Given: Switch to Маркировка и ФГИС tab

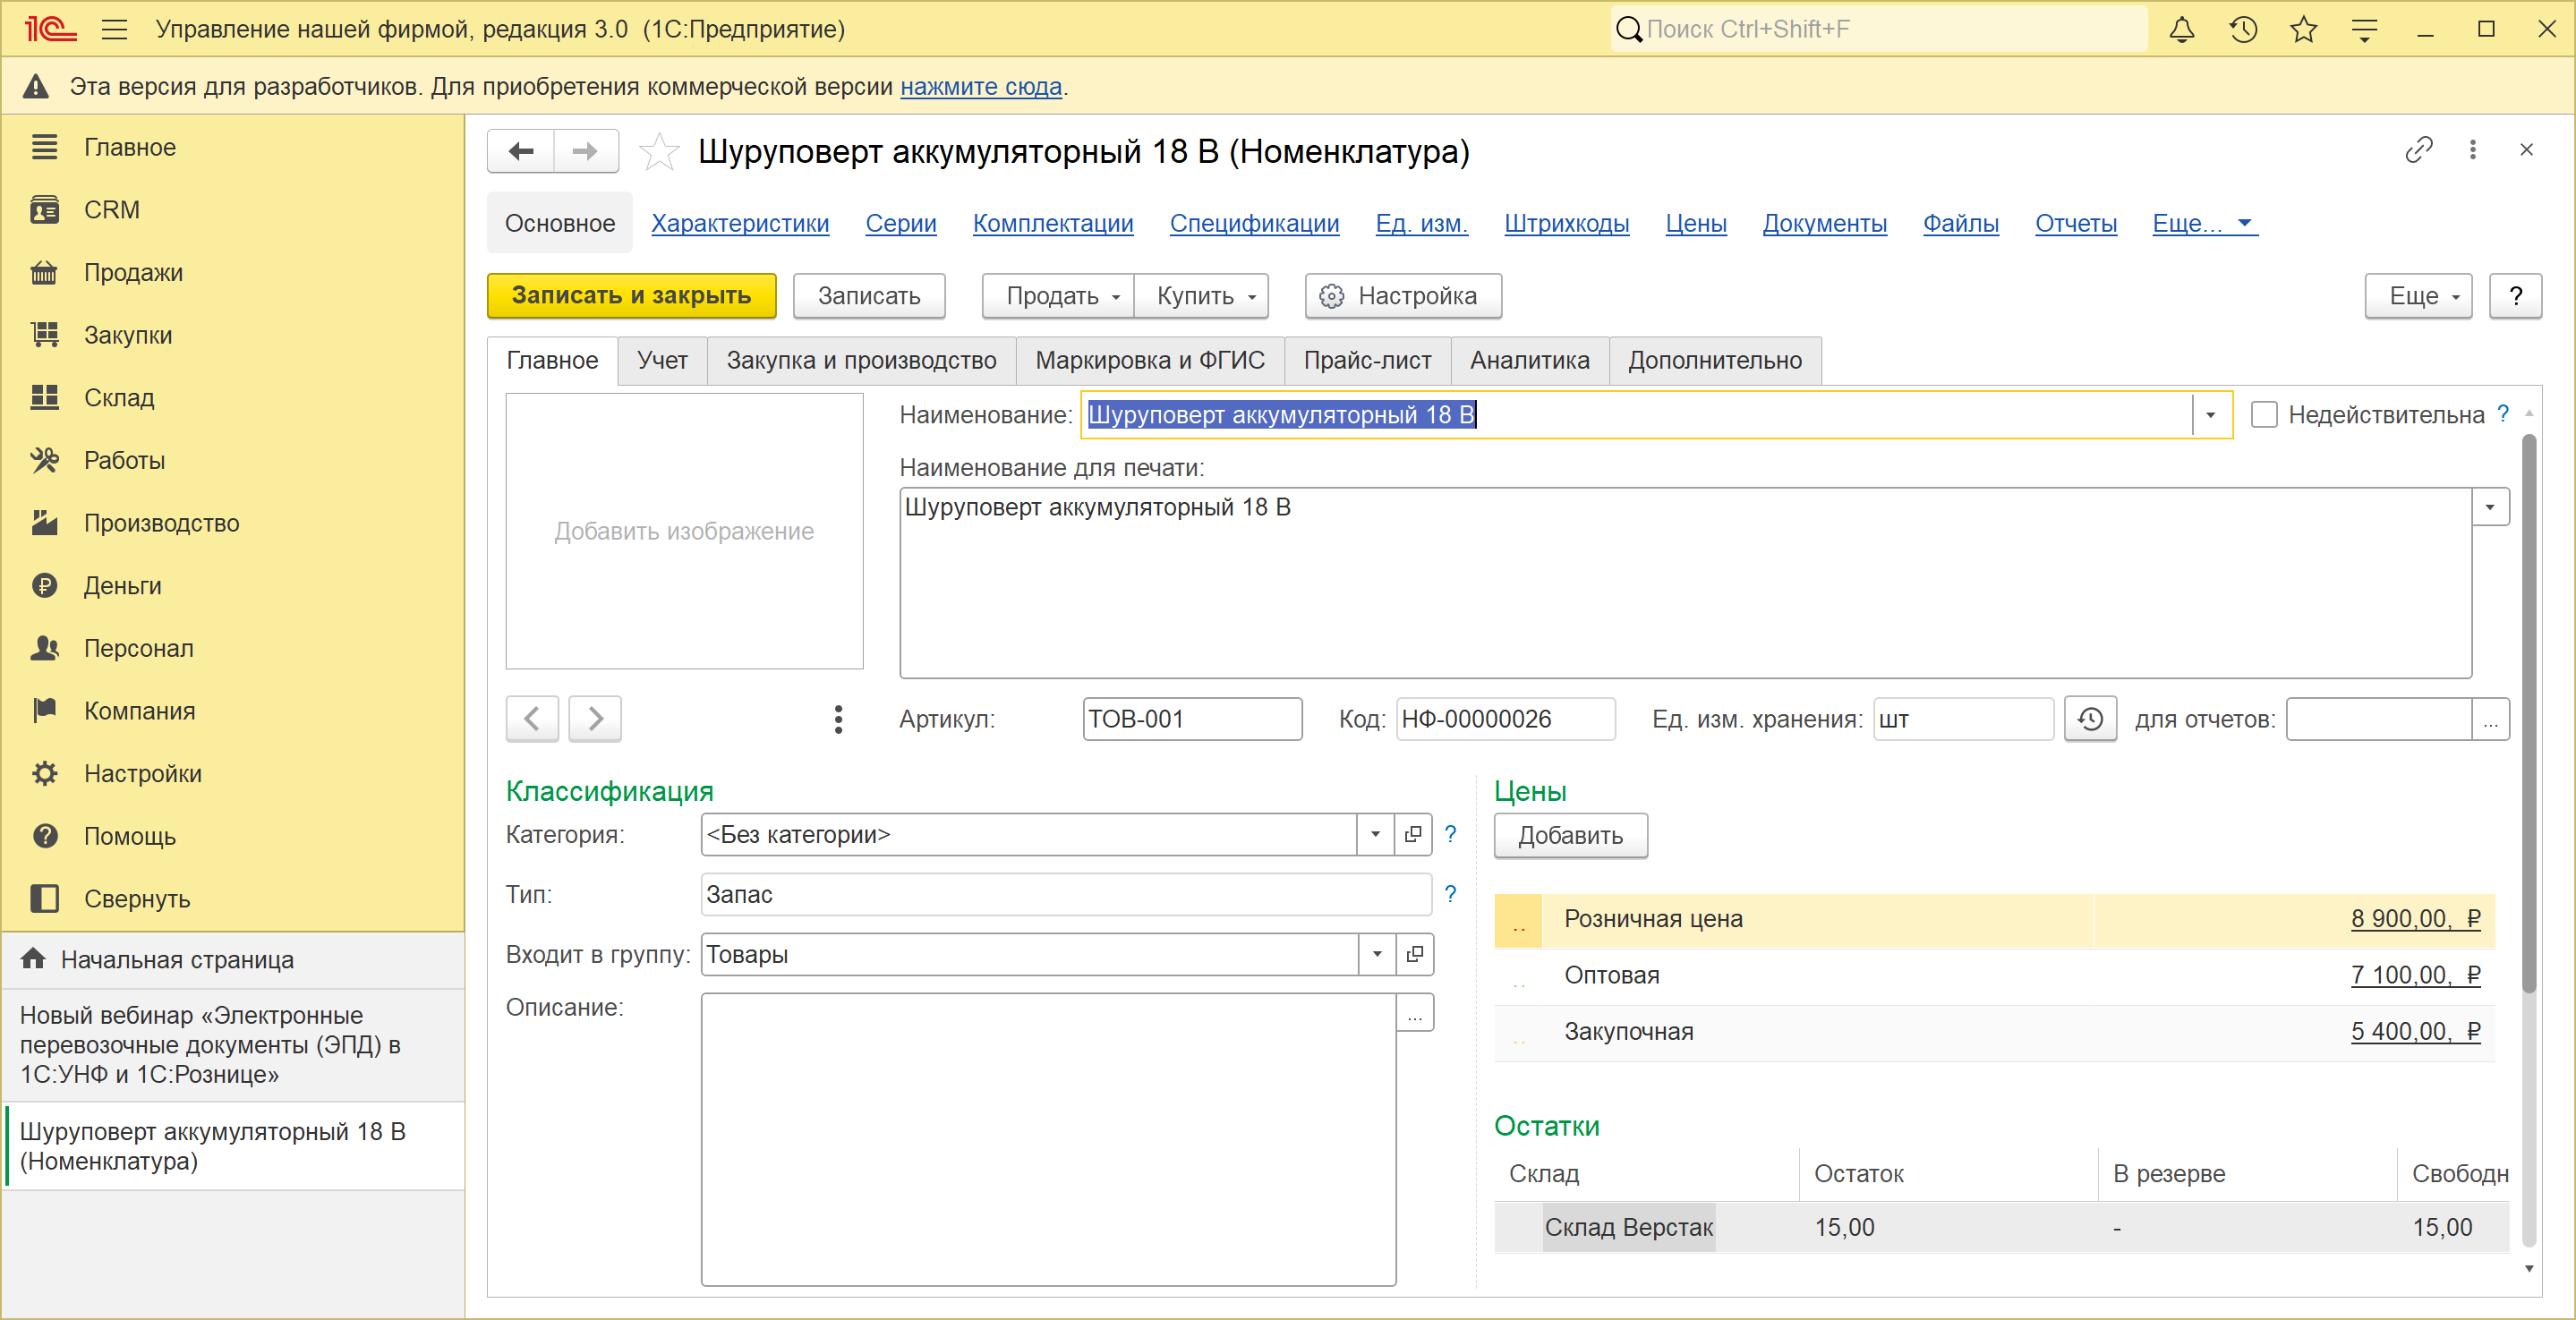Looking at the screenshot, I should pyautogui.click(x=1150, y=361).
